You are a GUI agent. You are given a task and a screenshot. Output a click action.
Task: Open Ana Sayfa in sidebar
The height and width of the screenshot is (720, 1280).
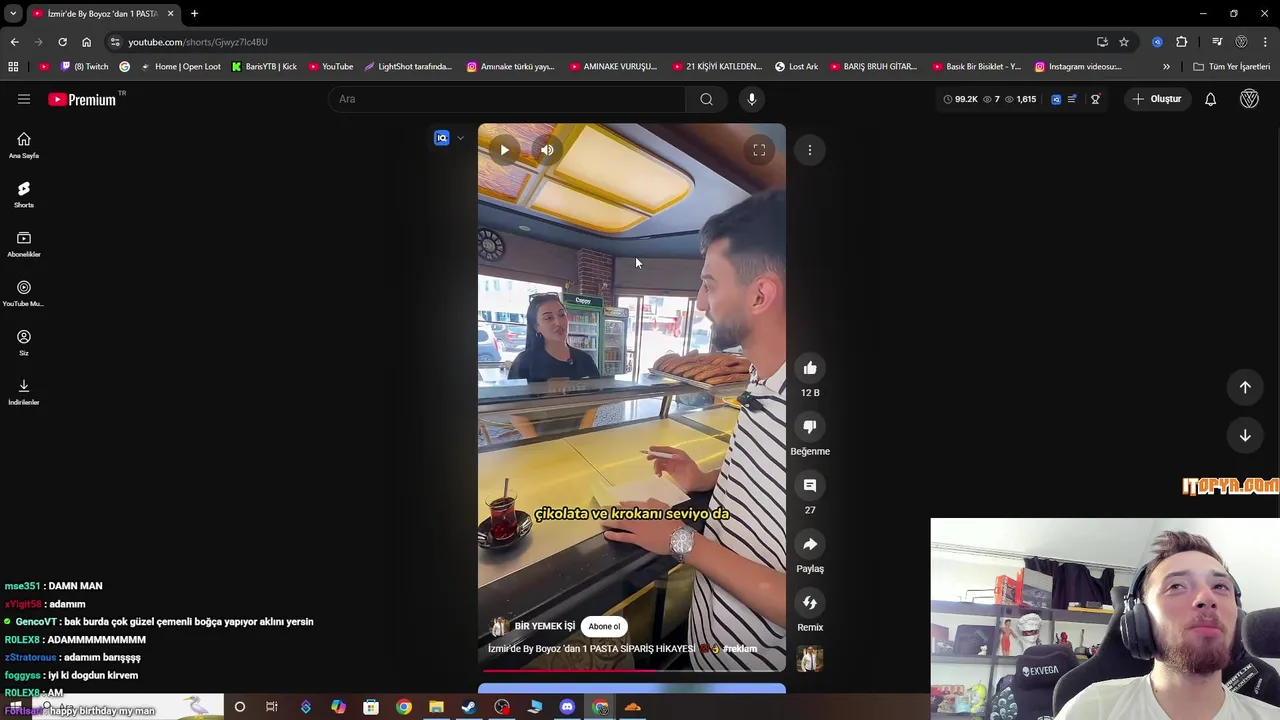tap(24, 146)
